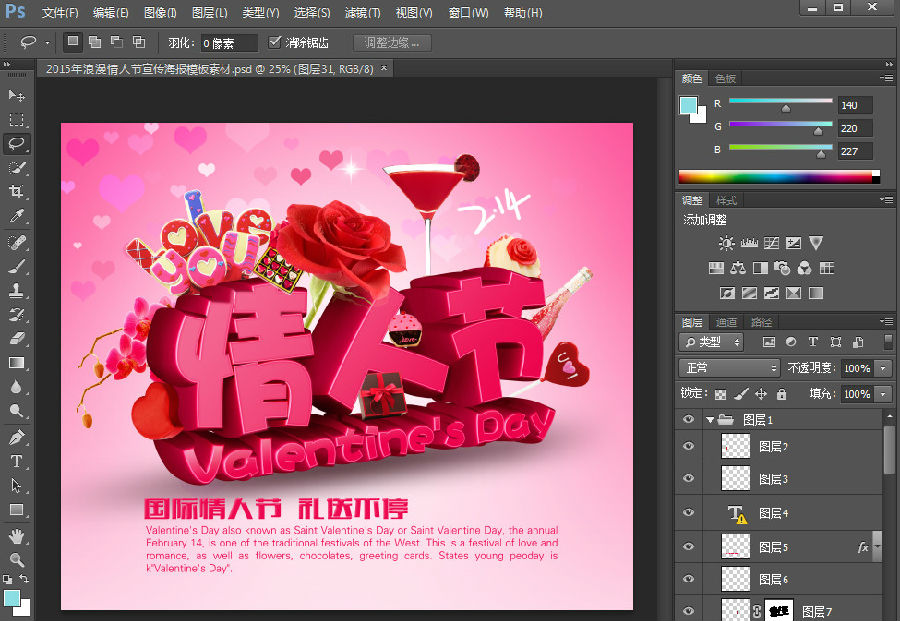Click the color spectrum ramp bar
The image size is (900, 621).
(x=775, y=177)
